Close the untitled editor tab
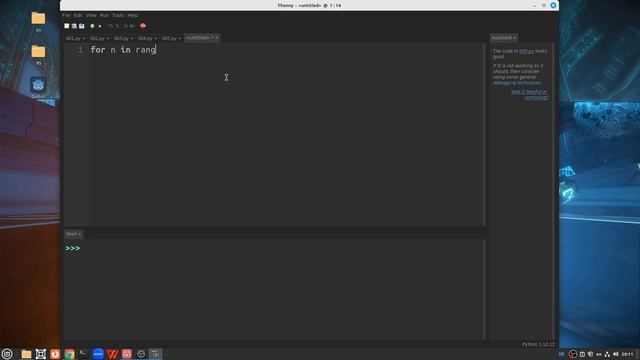Viewport: 640px width, 360px height. click(217, 38)
